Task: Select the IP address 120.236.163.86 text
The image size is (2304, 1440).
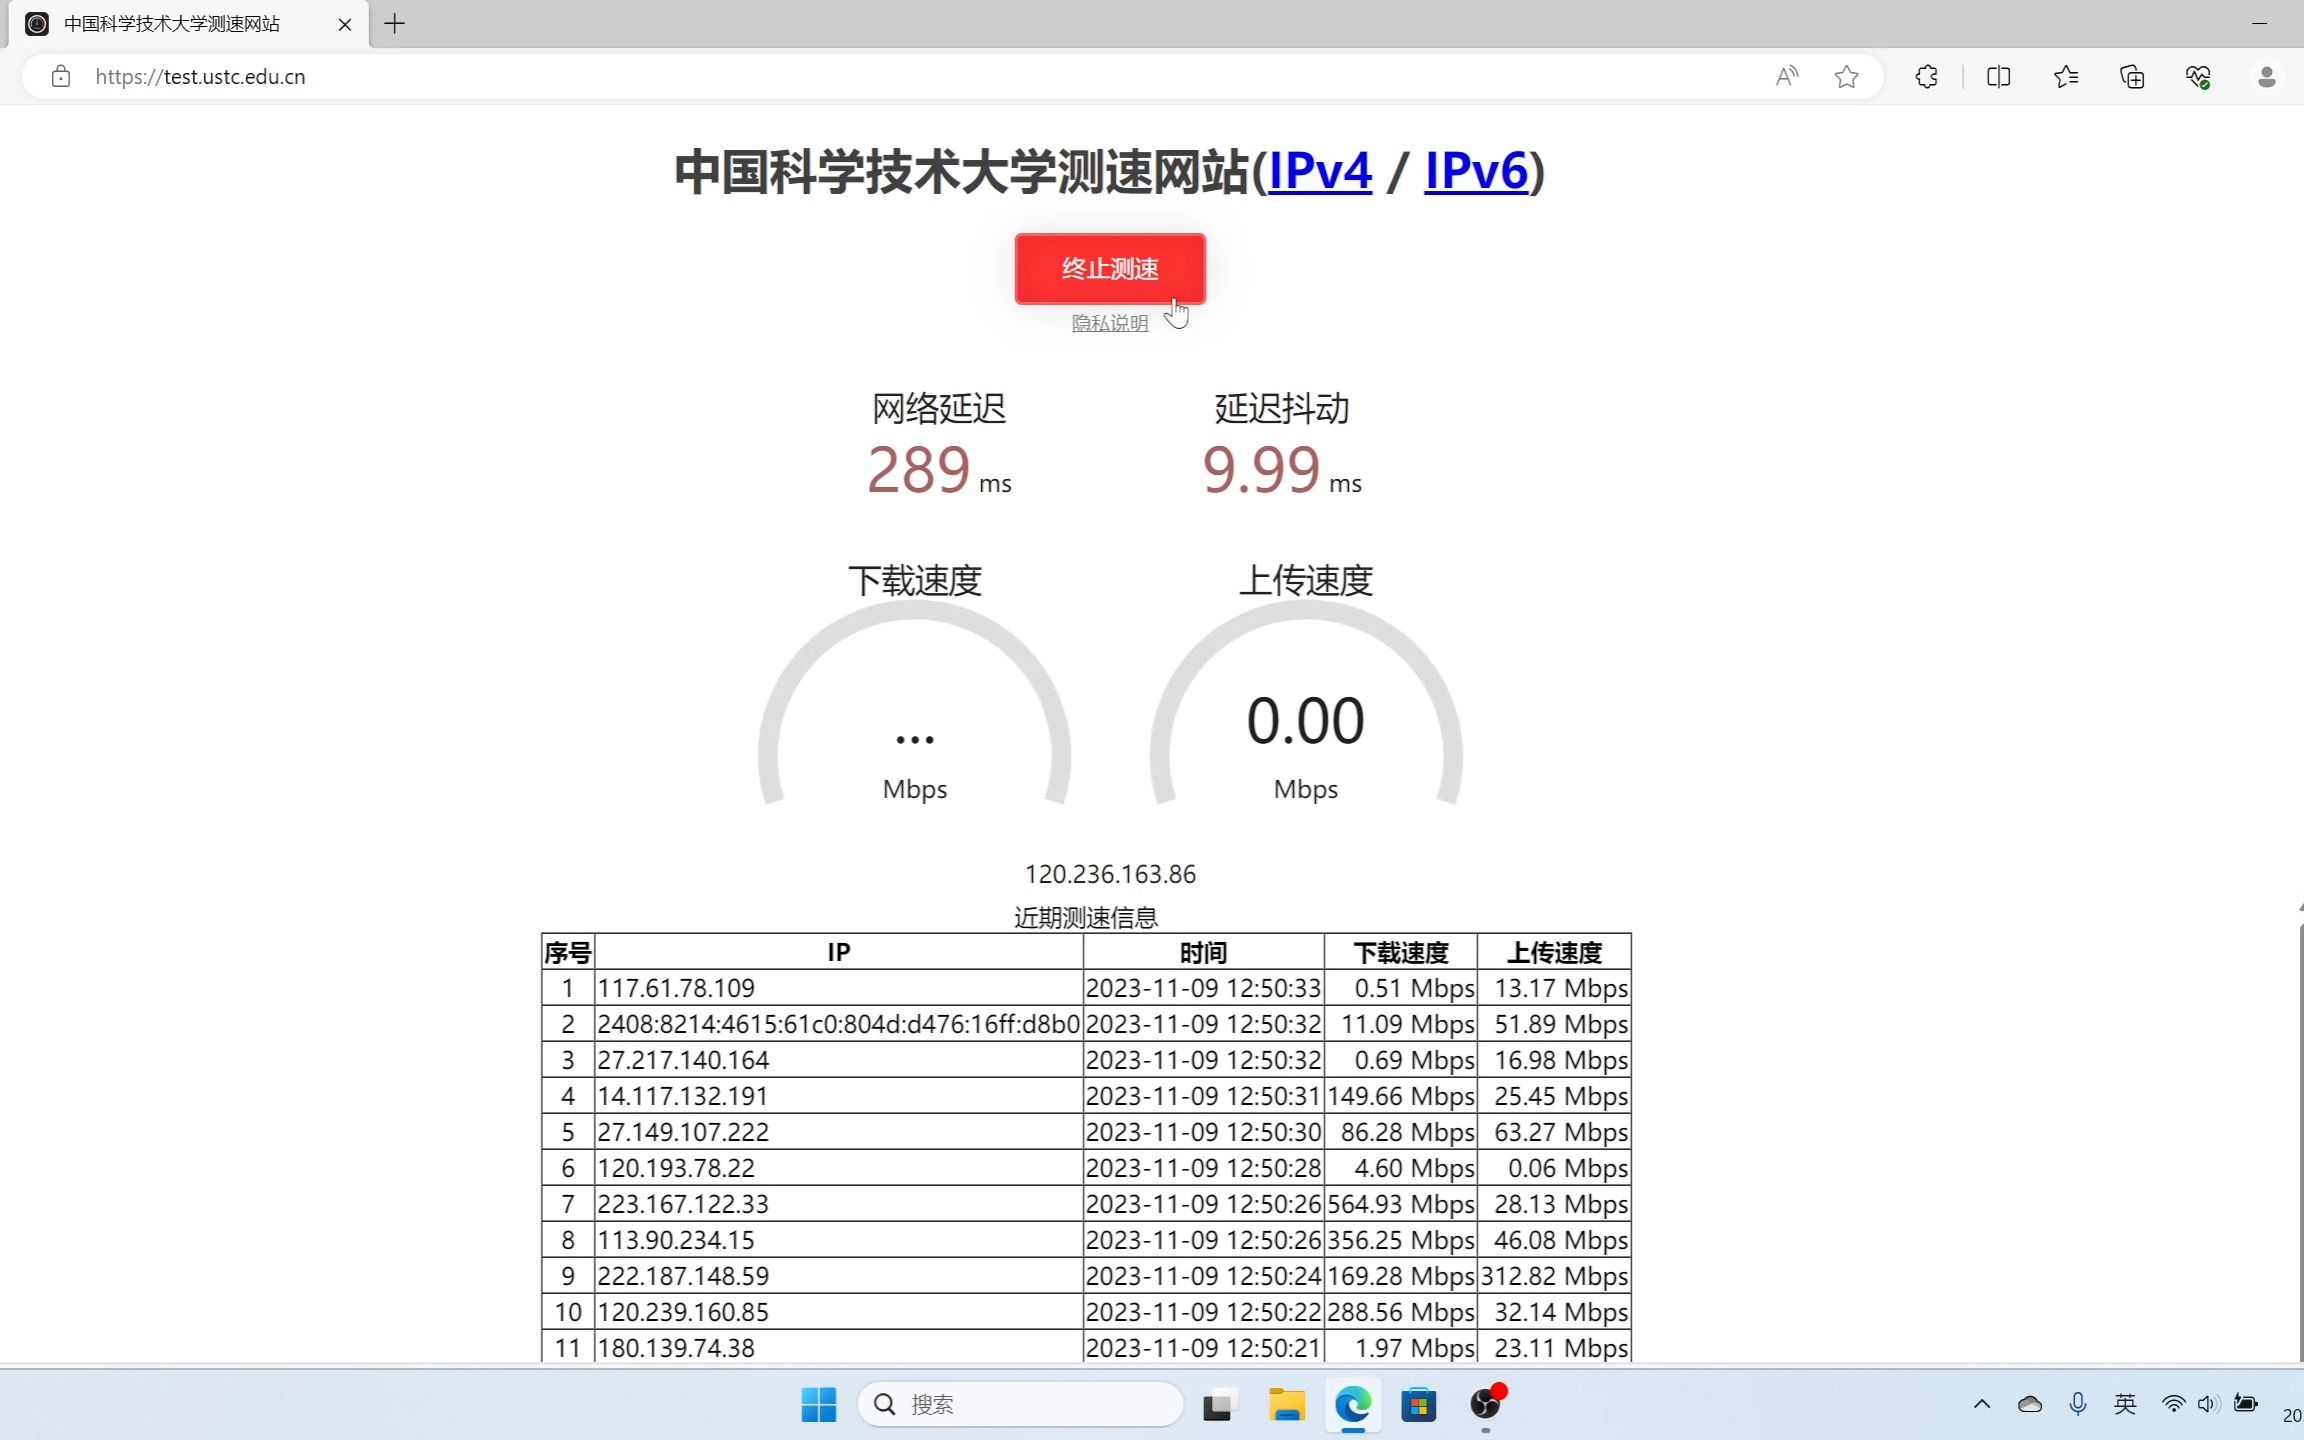Action: point(1110,874)
